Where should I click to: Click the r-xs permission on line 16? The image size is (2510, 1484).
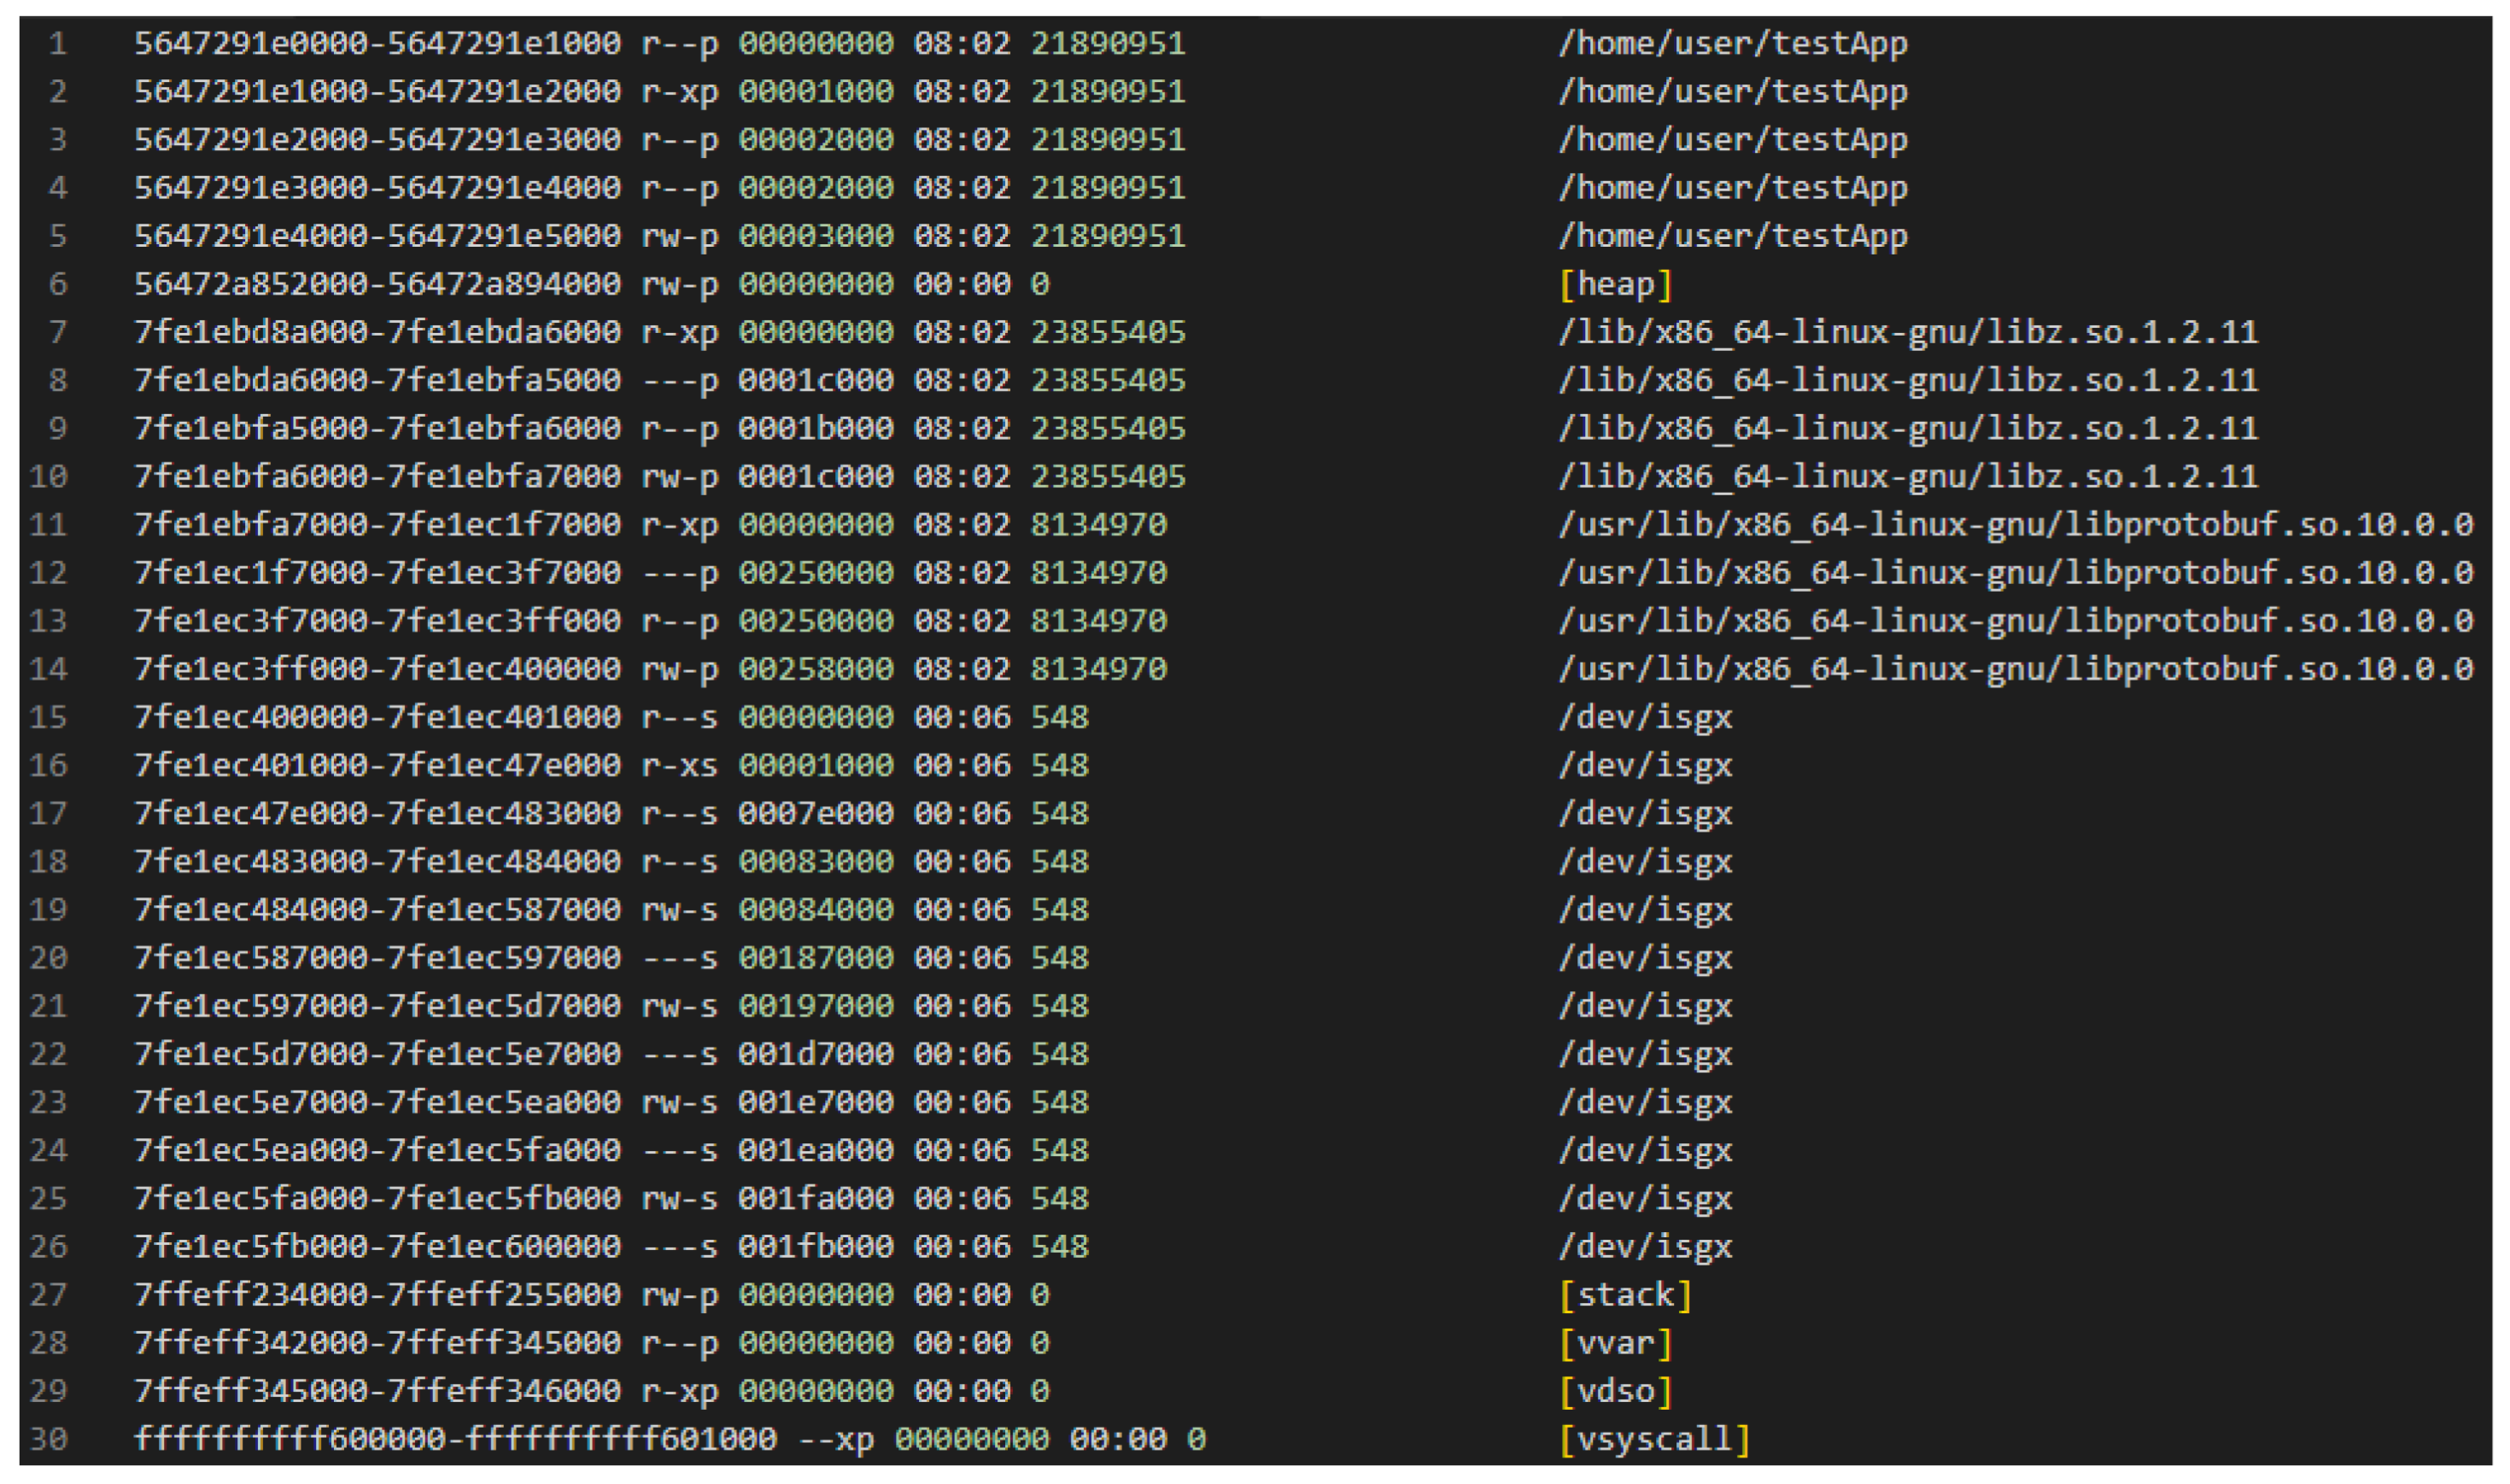click(680, 767)
